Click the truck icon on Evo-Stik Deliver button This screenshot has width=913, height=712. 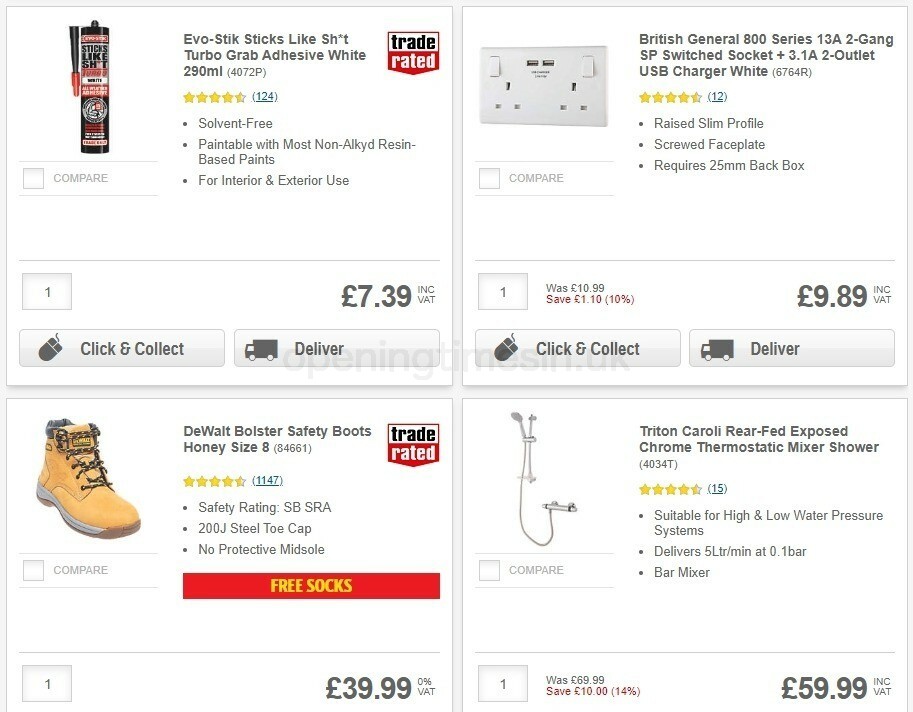point(261,348)
